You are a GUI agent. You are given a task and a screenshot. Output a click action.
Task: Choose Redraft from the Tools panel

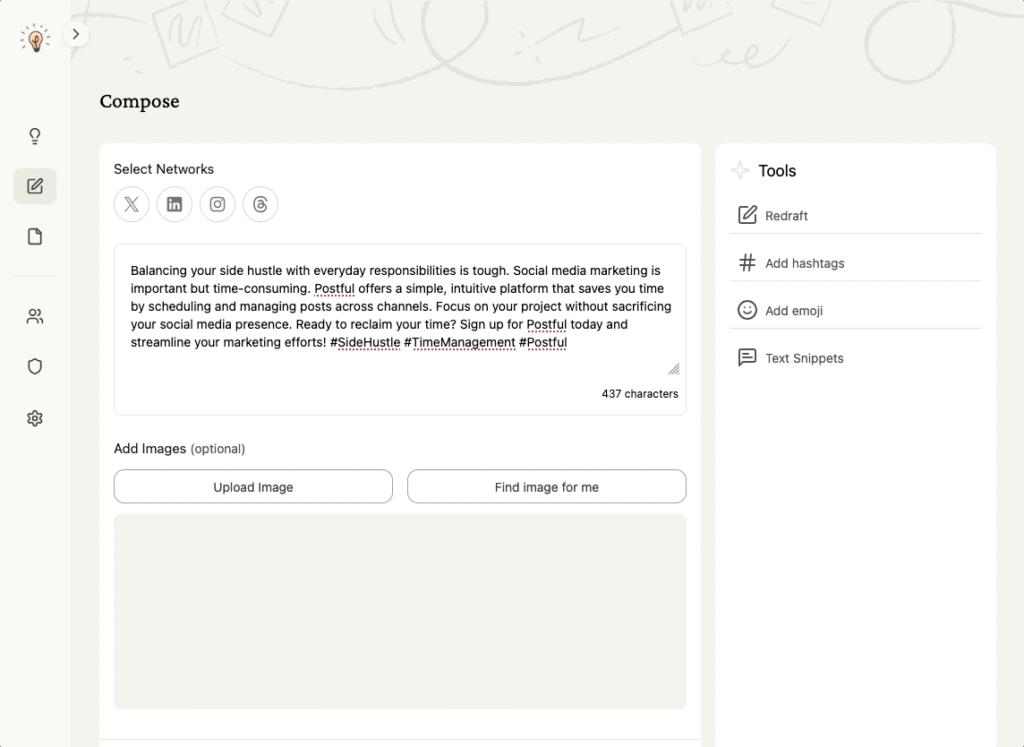pyautogui.click(x=786, y=216)
